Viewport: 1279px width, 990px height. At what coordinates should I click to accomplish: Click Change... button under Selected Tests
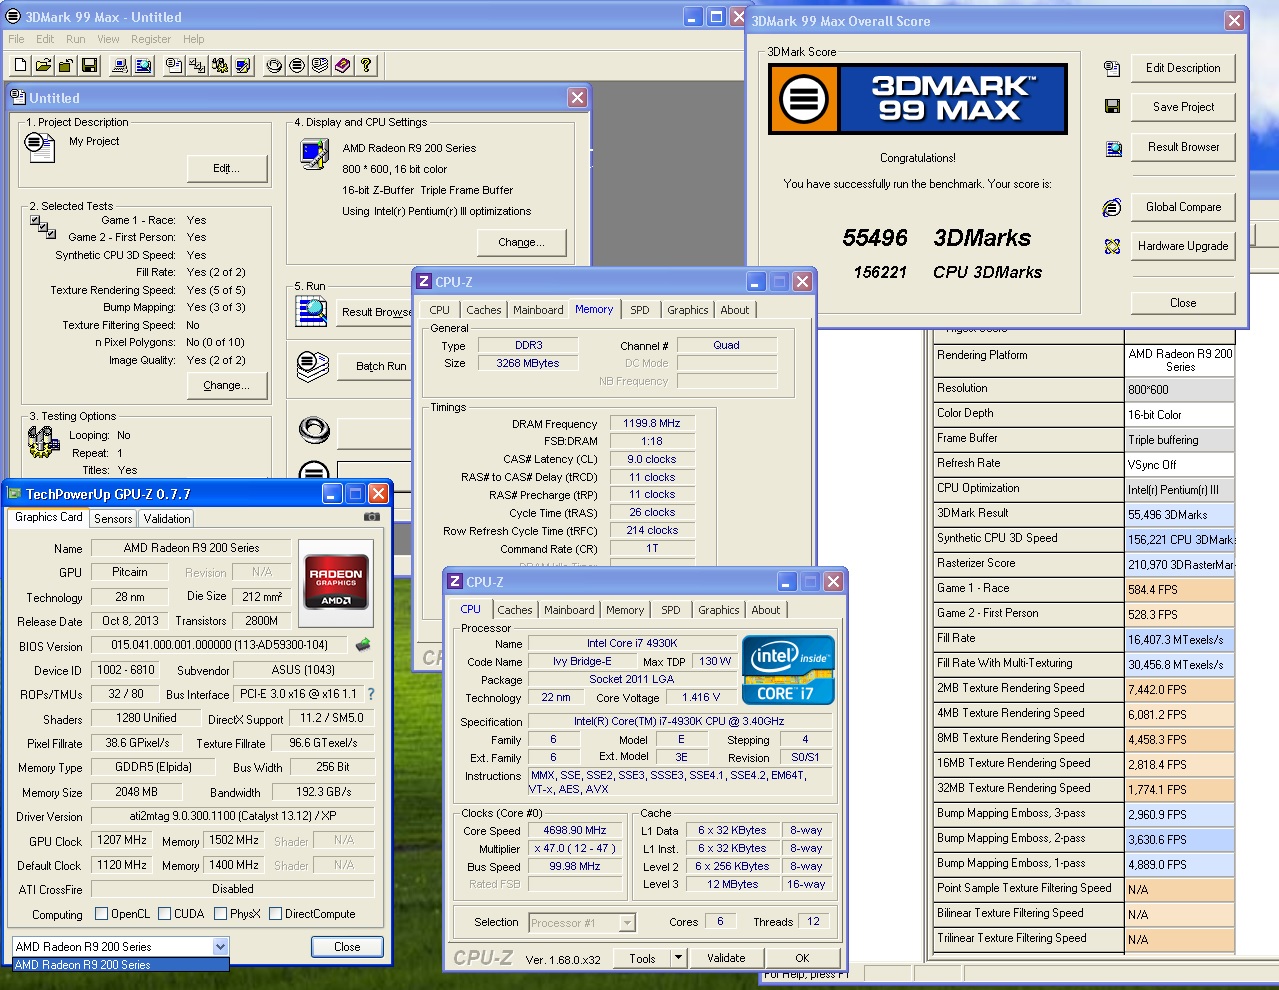tap(226, 385)
